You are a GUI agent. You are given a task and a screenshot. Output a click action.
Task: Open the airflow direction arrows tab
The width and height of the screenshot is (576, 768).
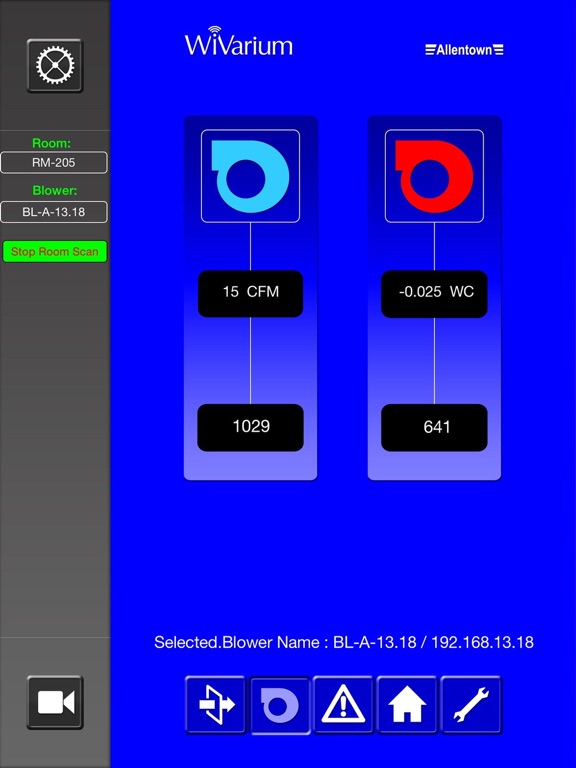coord(216,705)
